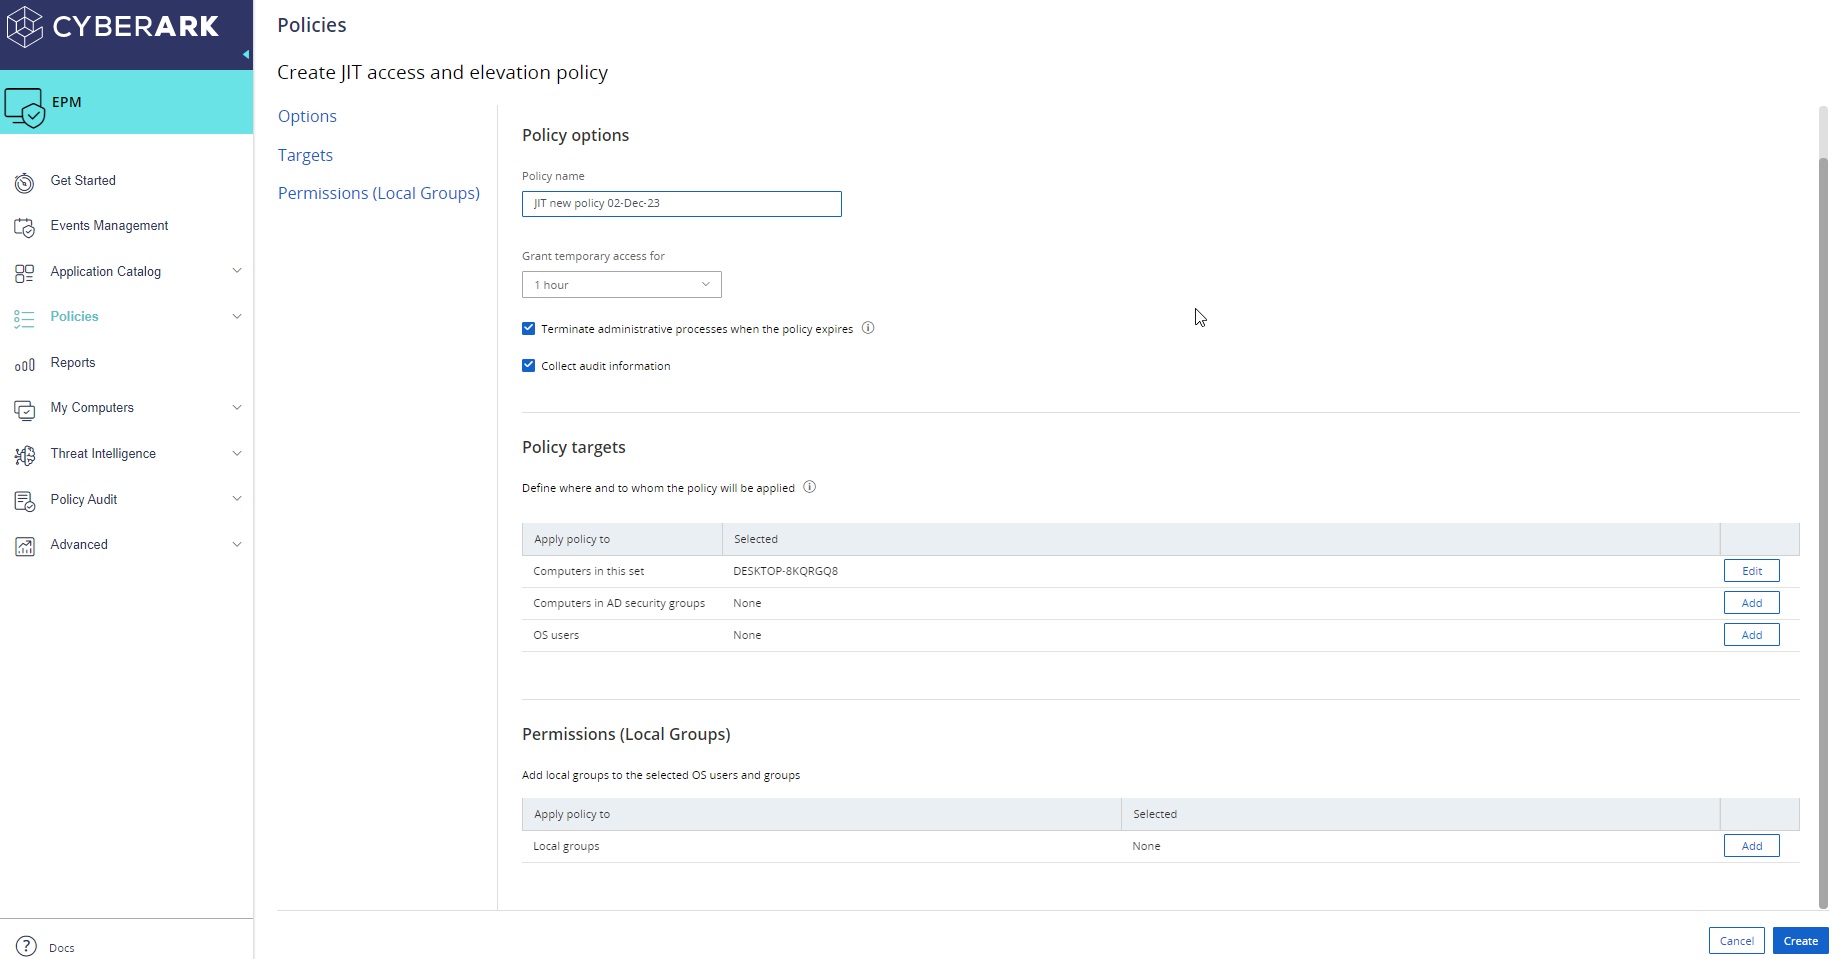Screen dimensions: 1840x959
Task: Expand the Threat Intelligence menu chevron
Action: tap(237, 453)
